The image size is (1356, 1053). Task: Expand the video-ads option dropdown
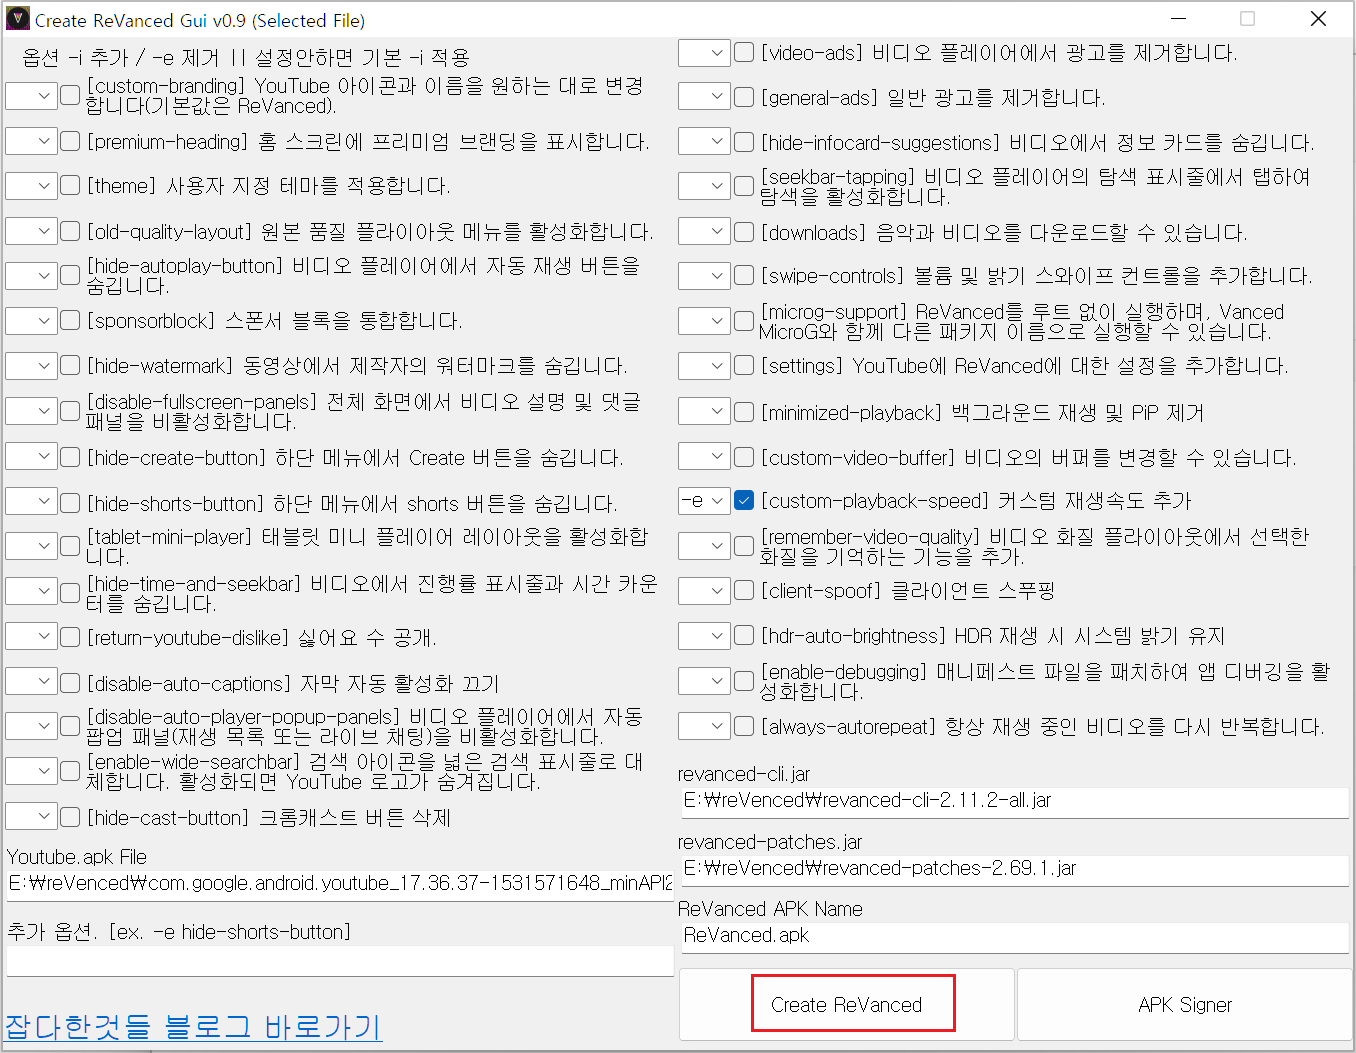tap(704, 53)
